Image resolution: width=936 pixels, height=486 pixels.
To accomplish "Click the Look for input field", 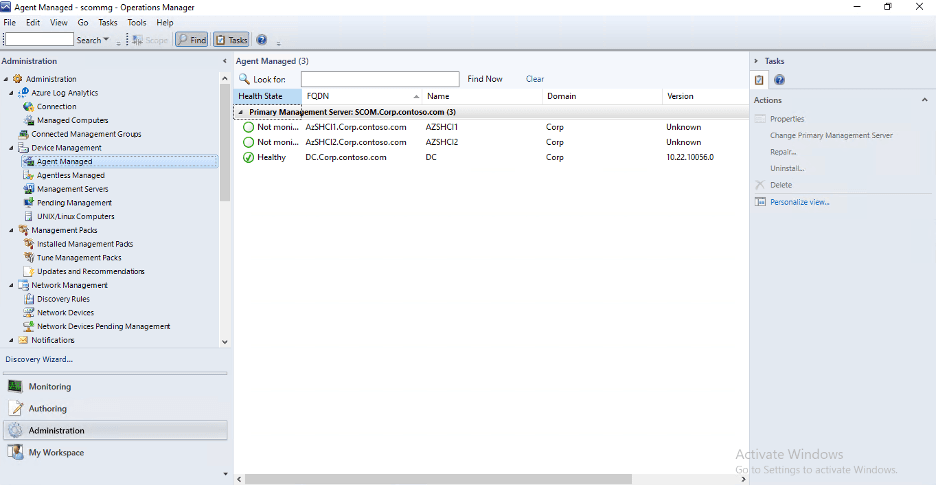I will coord(380,79).
